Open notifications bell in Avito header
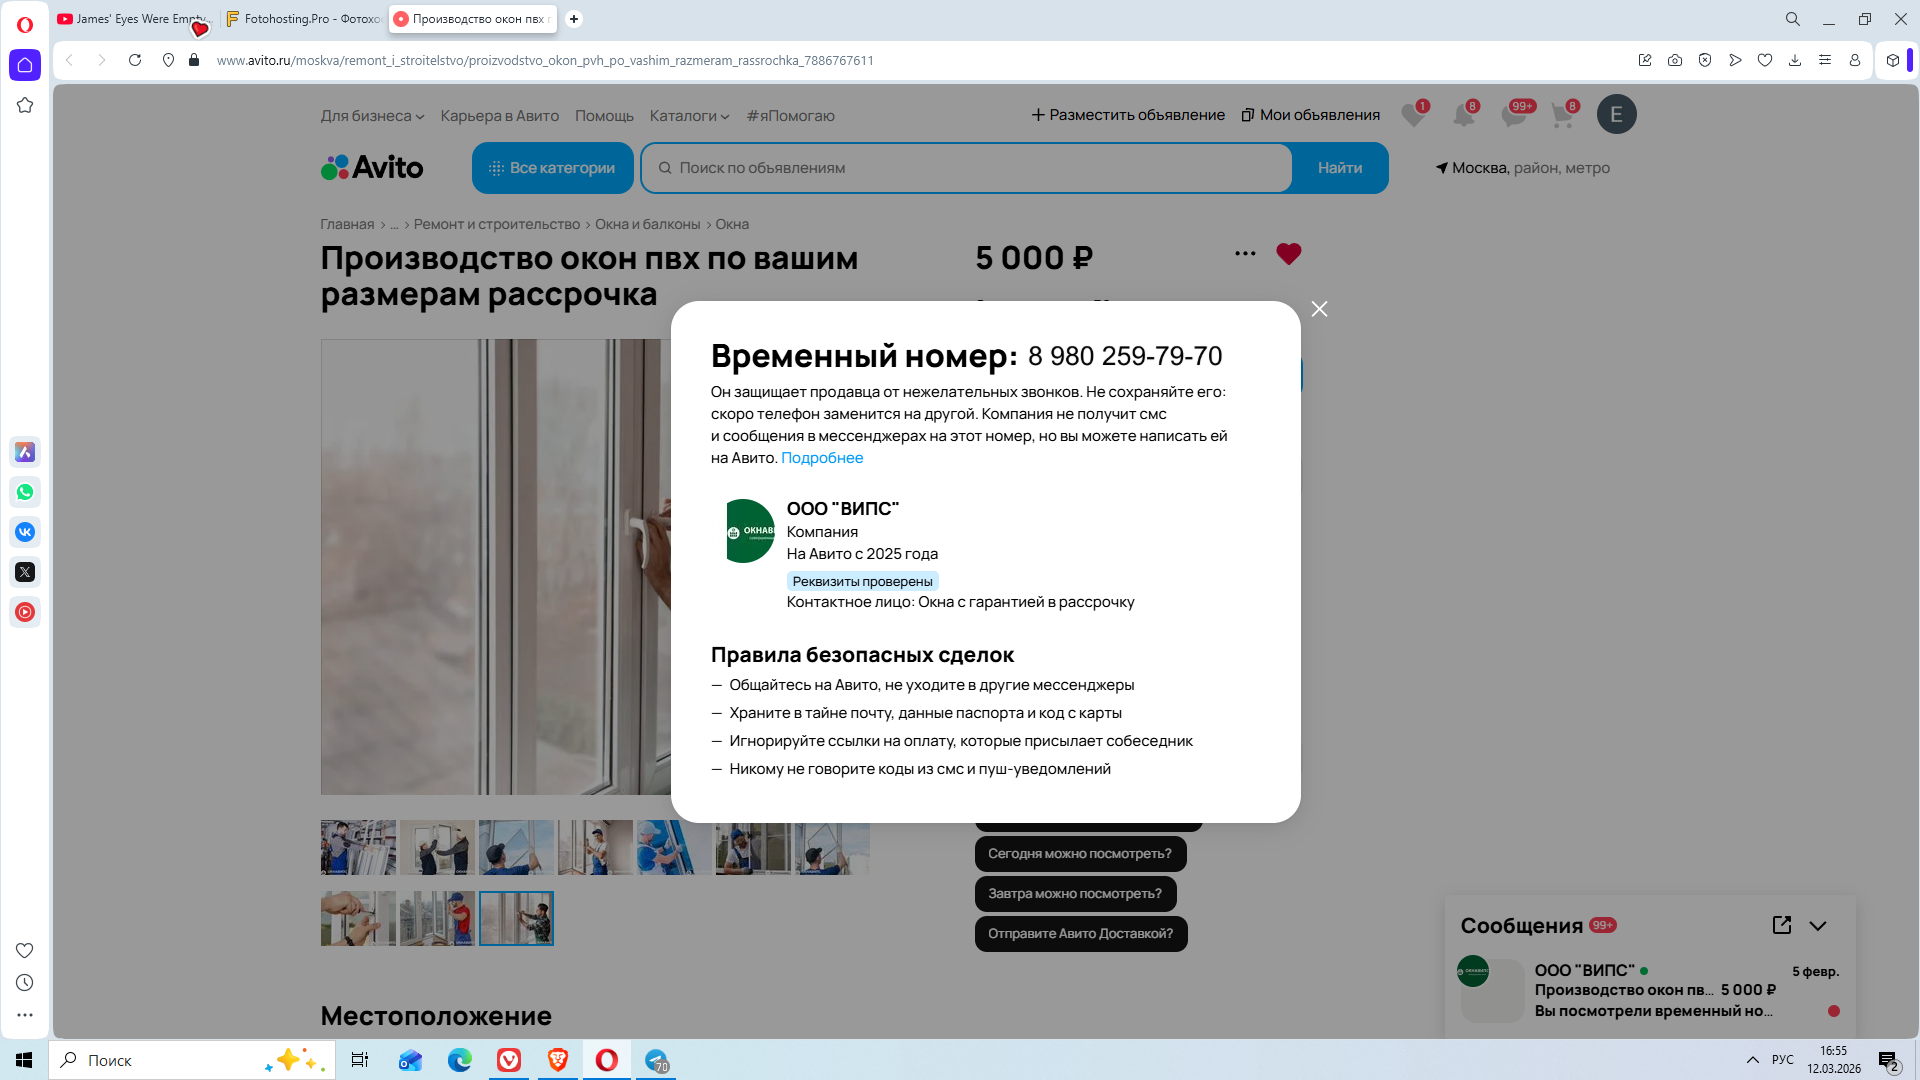 point(1463,115)
